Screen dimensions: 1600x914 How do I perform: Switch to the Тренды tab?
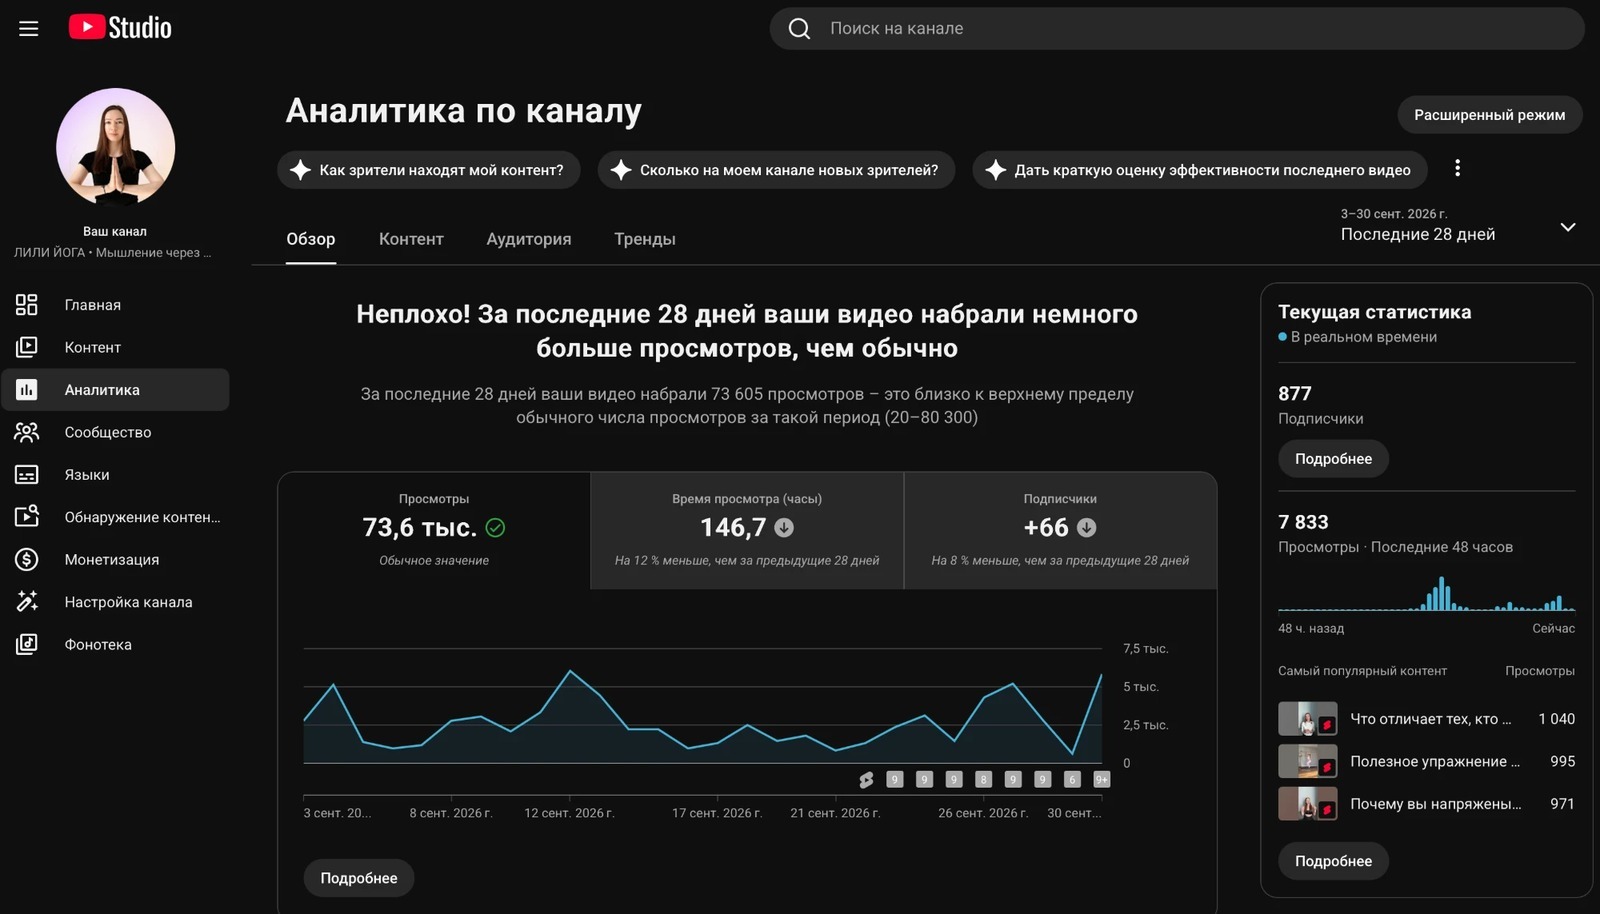[645, 239]
